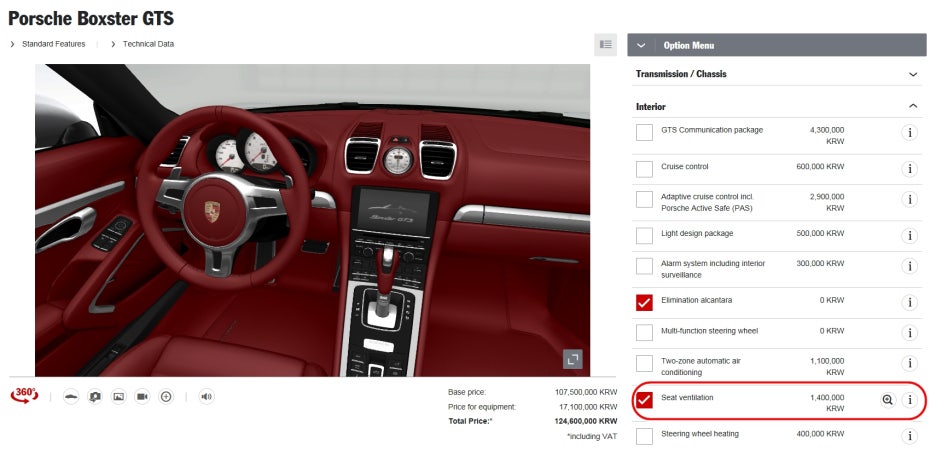Click the Porsche Boxster GTS title
Screen dimensions: 936x450
coord(91,19)
